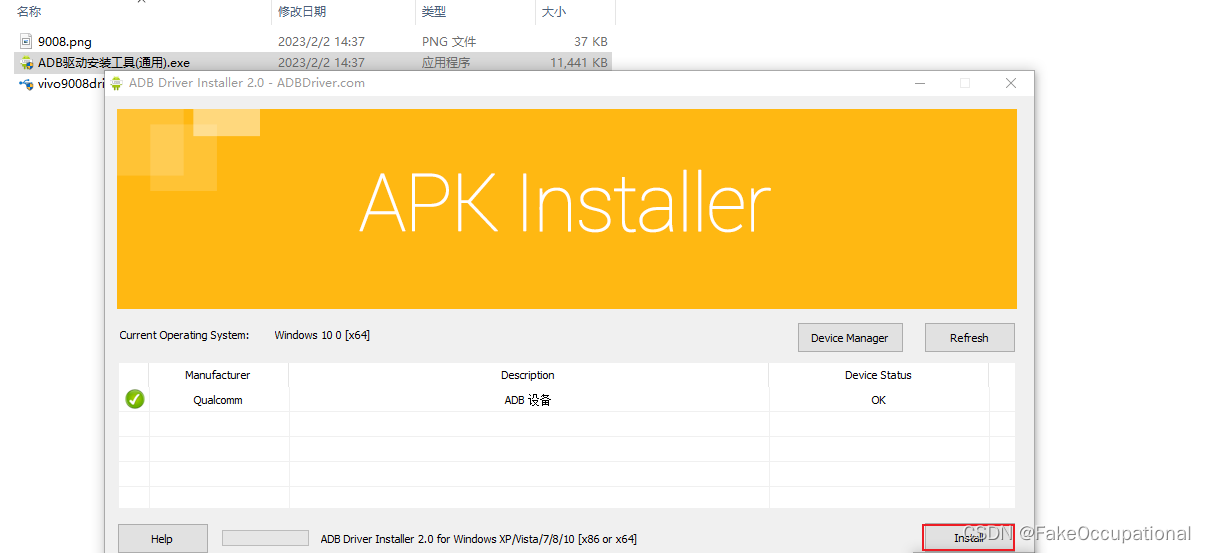Screen dimensions: 1206x553
Task: Click the Install button
Action: pyautogui.click(x=968, y=538)
